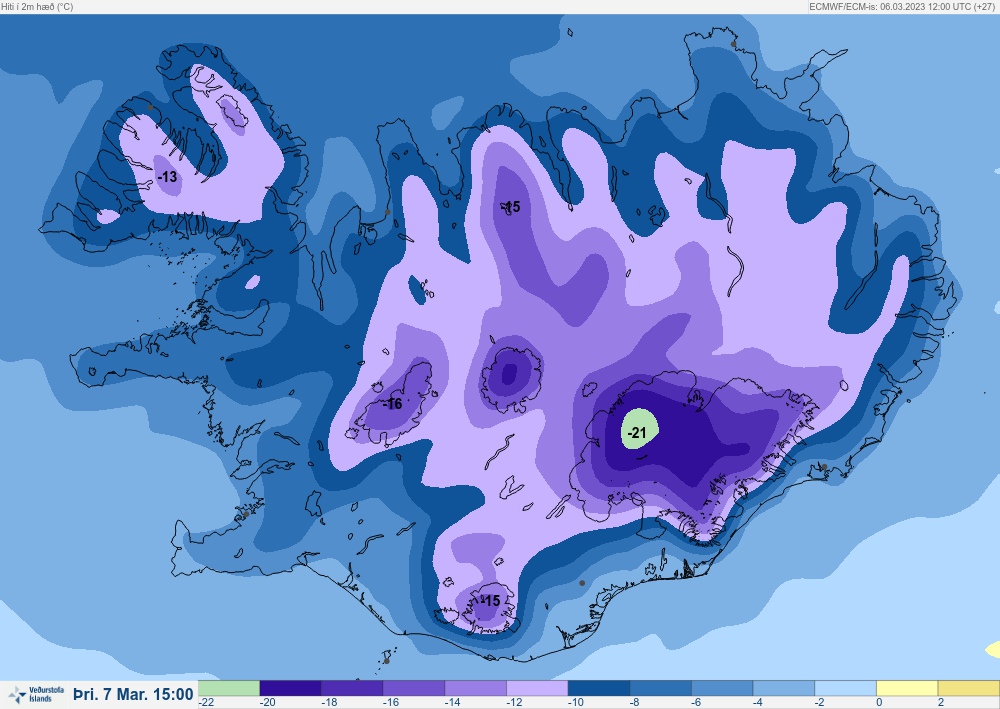Click the legend value -18

(329, 702)
